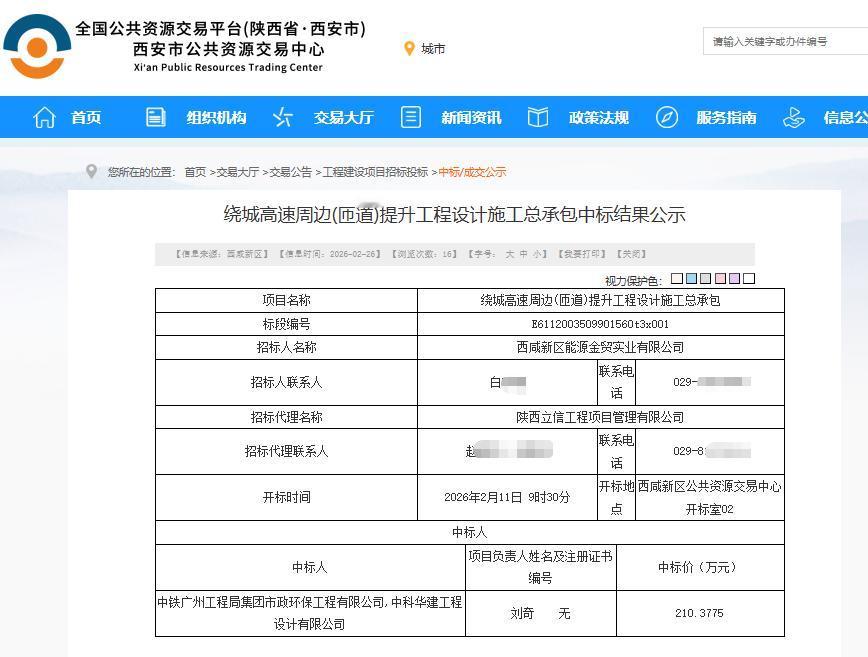Viewport: 868px width, 657px height.
Task: Choose the pink eye-protection color swatch
Action: click(719, 278)
